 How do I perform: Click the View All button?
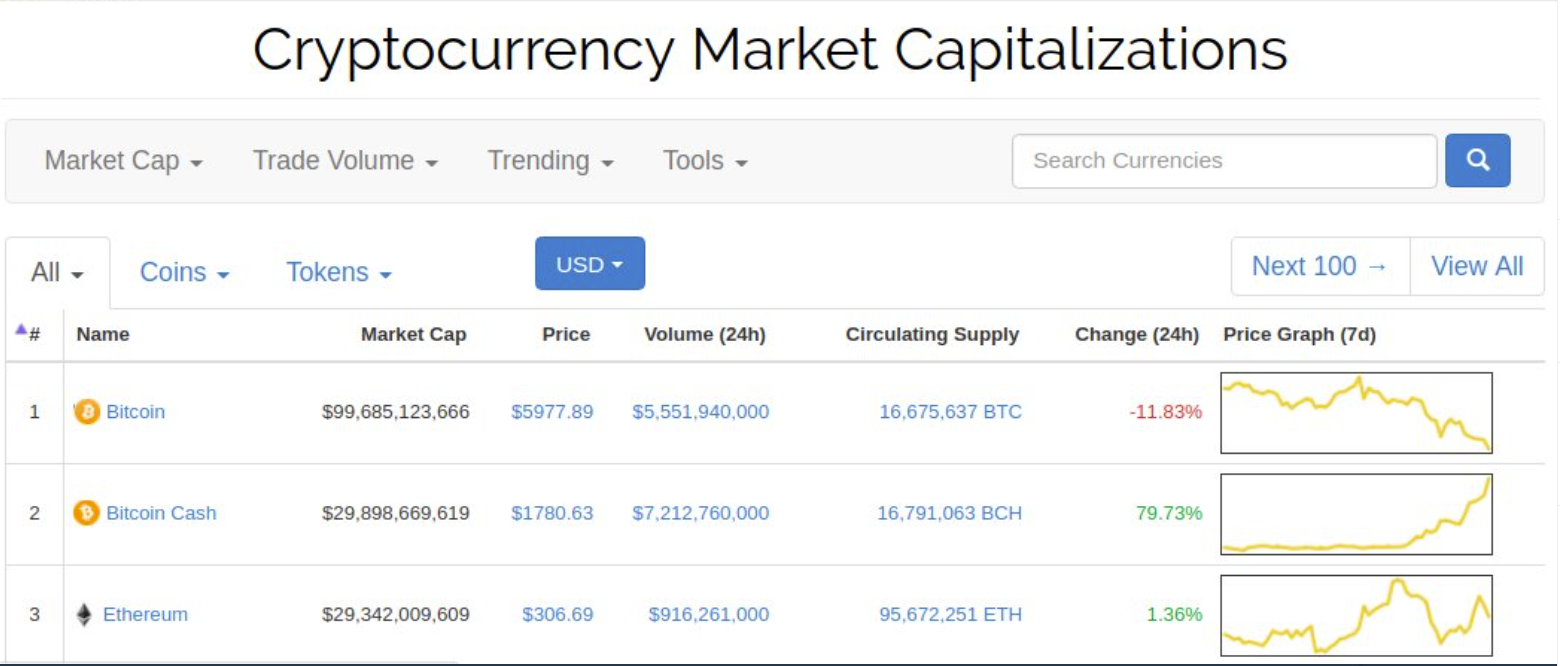(x=1477, y=266)
